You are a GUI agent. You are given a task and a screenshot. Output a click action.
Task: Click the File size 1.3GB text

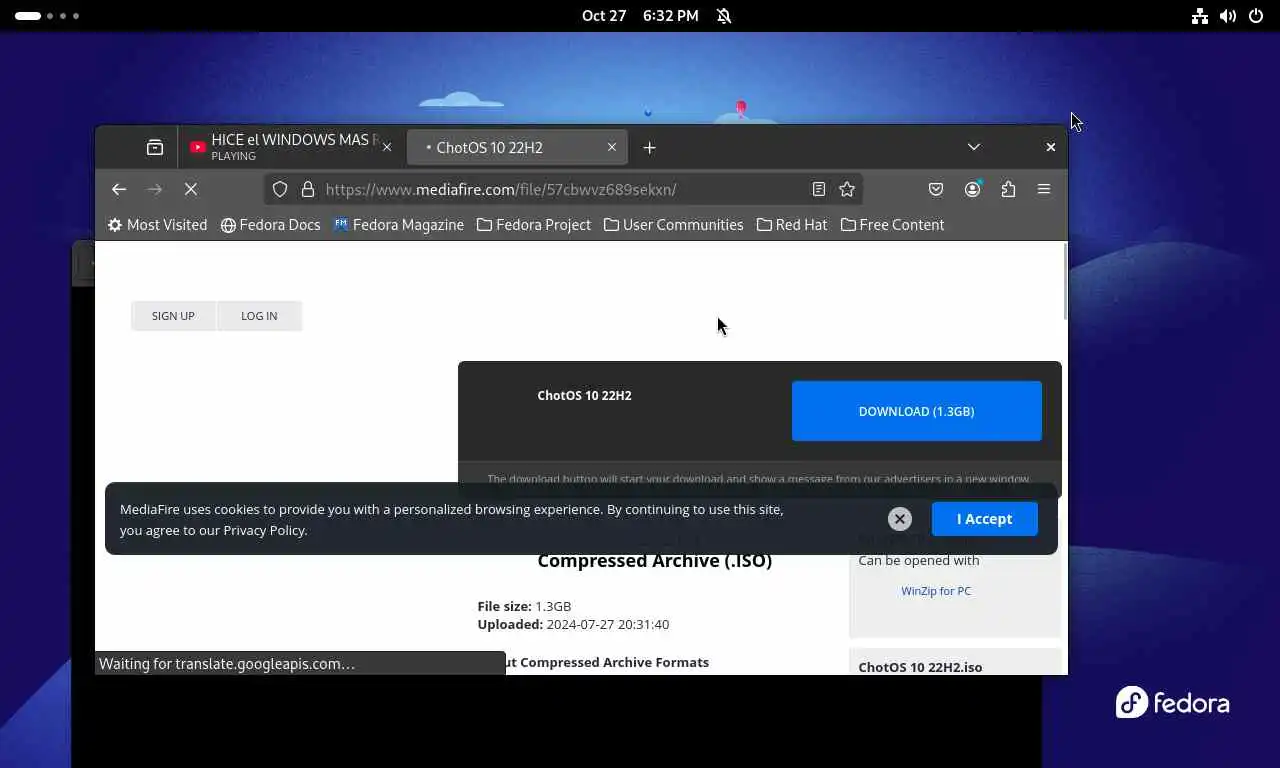click(x=524, y=606)
